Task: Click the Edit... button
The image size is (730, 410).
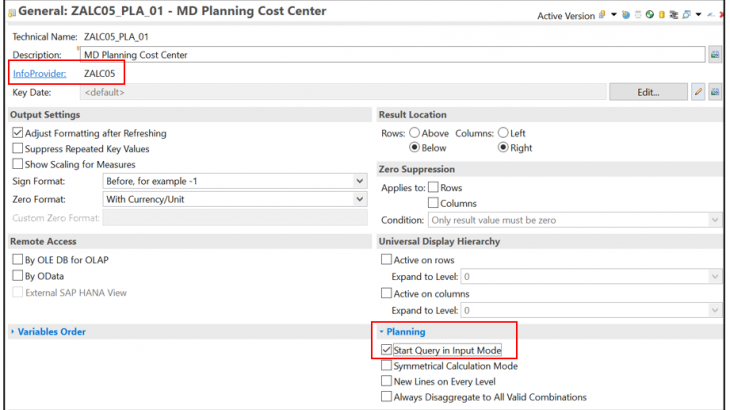Action: coord(648,92)
